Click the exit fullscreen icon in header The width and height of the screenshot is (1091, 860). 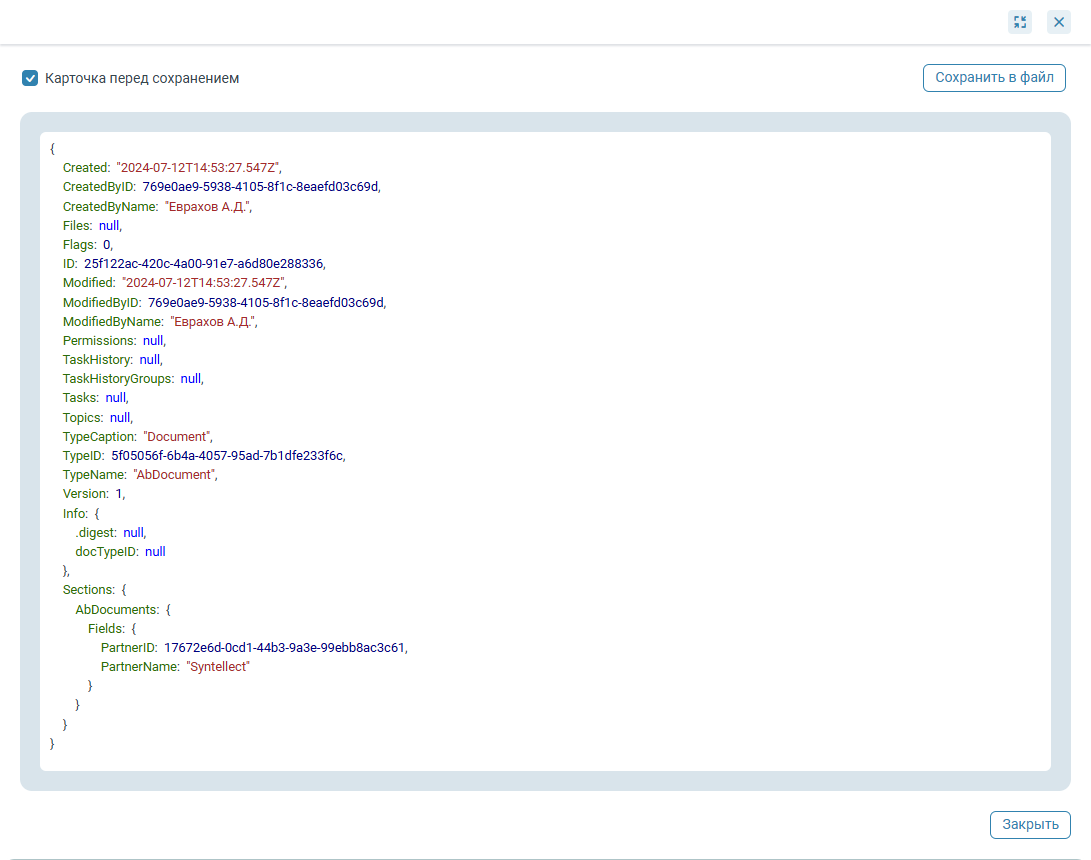1019,22
